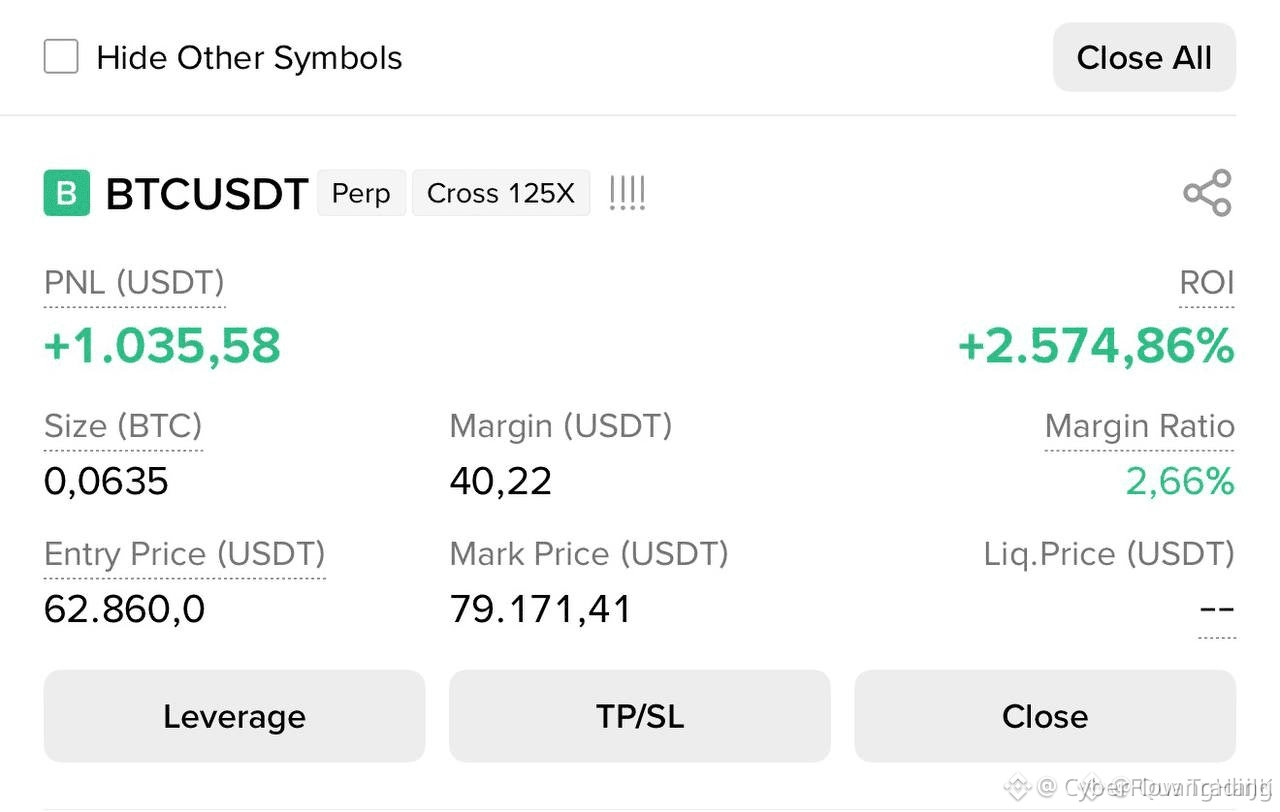1280x812 pixels.
Task: Click the Close All button
Action: (x=1144, y=58)
